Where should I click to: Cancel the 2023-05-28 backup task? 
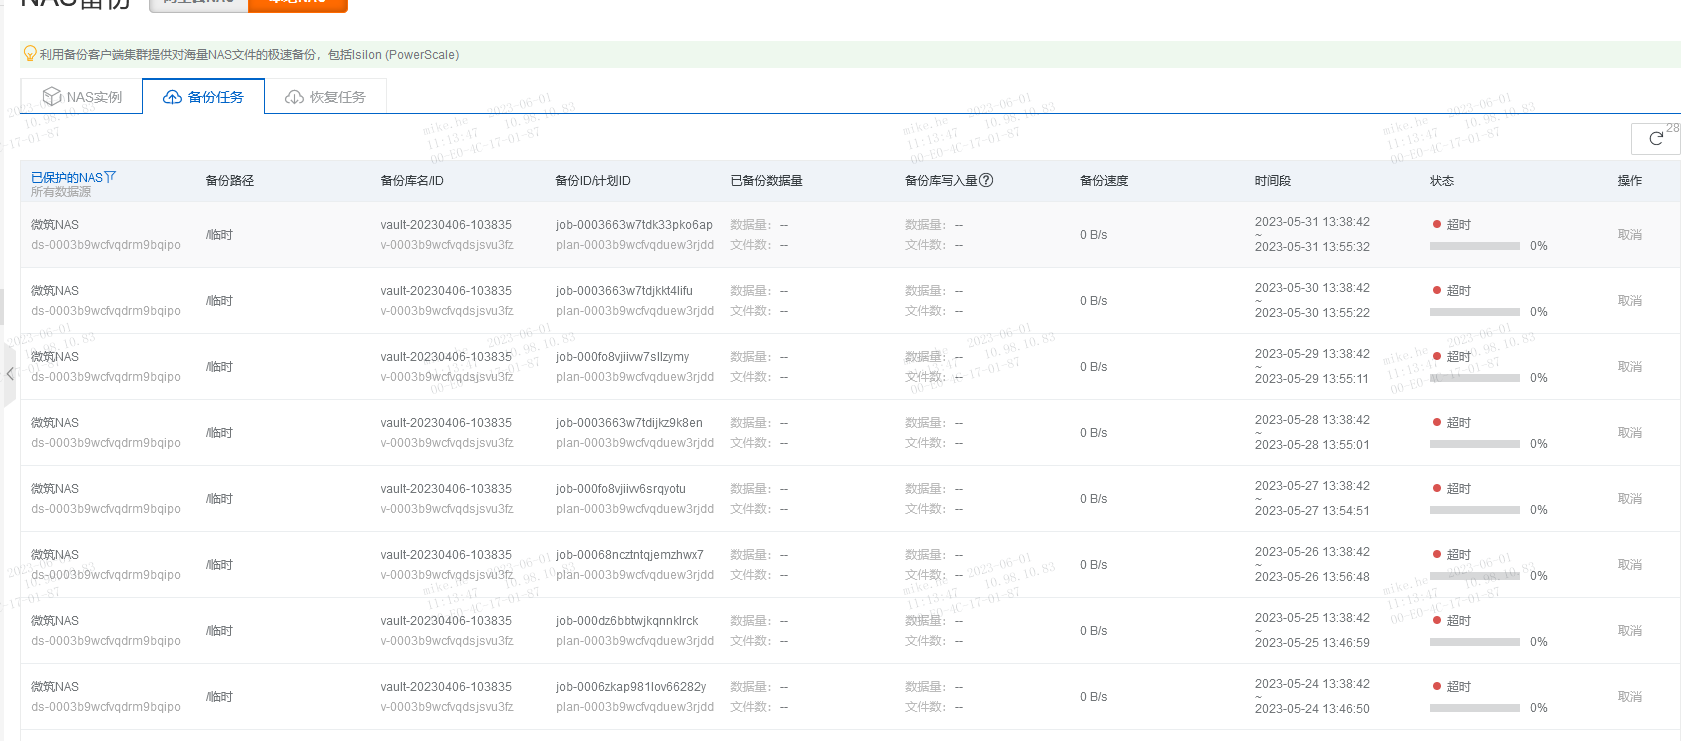tap(1630, 433)
